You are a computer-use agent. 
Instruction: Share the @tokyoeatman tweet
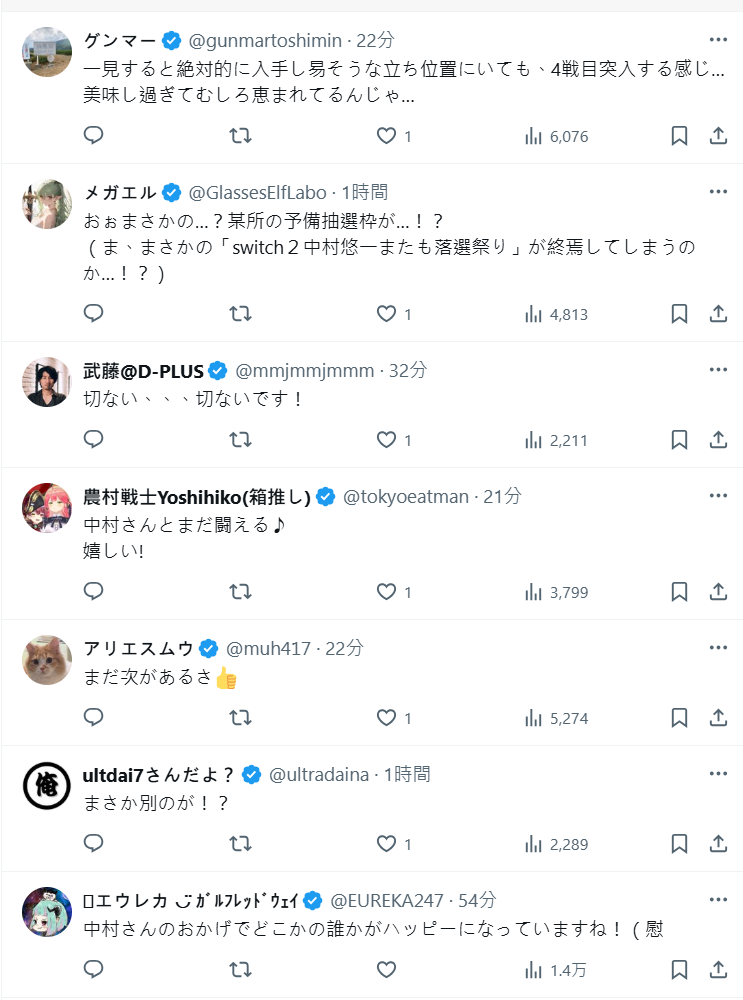718,592
